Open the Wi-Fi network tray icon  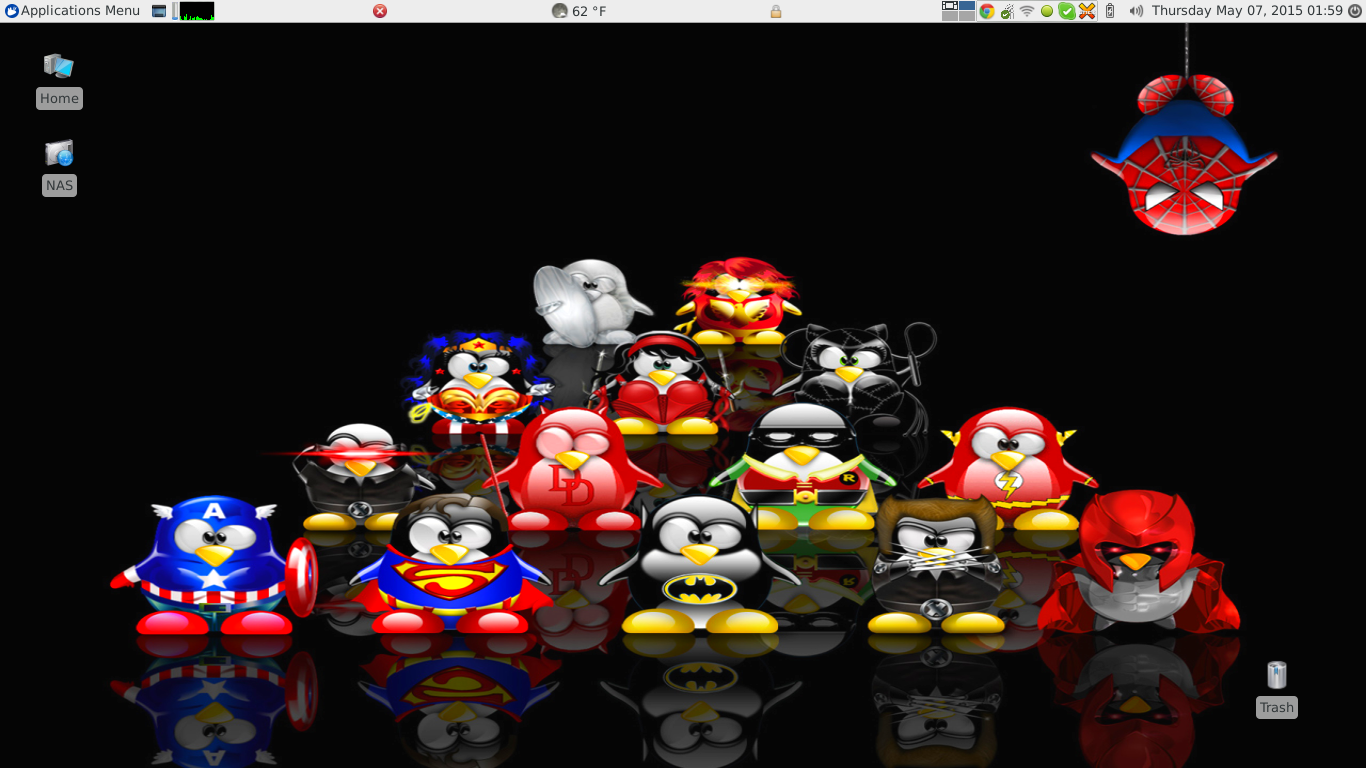point(1027,11)
